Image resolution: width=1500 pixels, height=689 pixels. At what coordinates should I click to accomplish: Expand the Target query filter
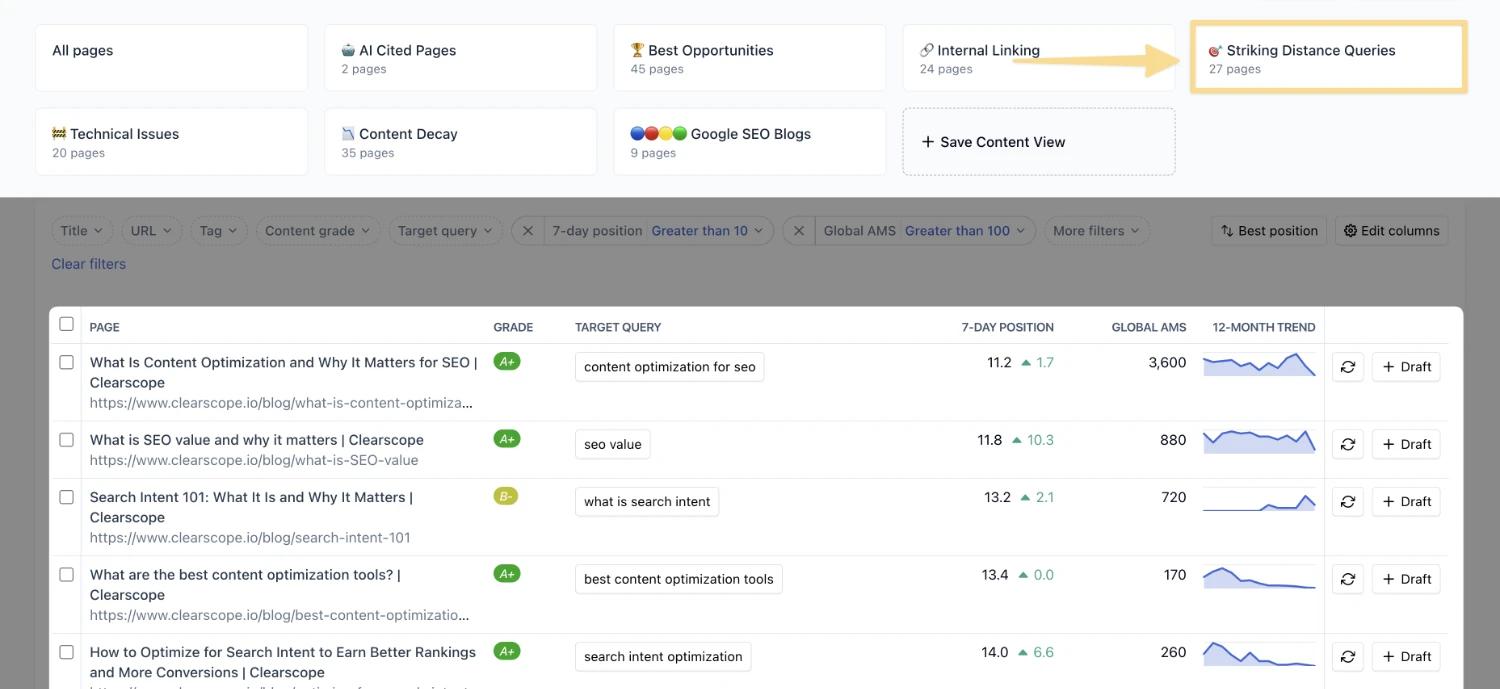(445, 231)
